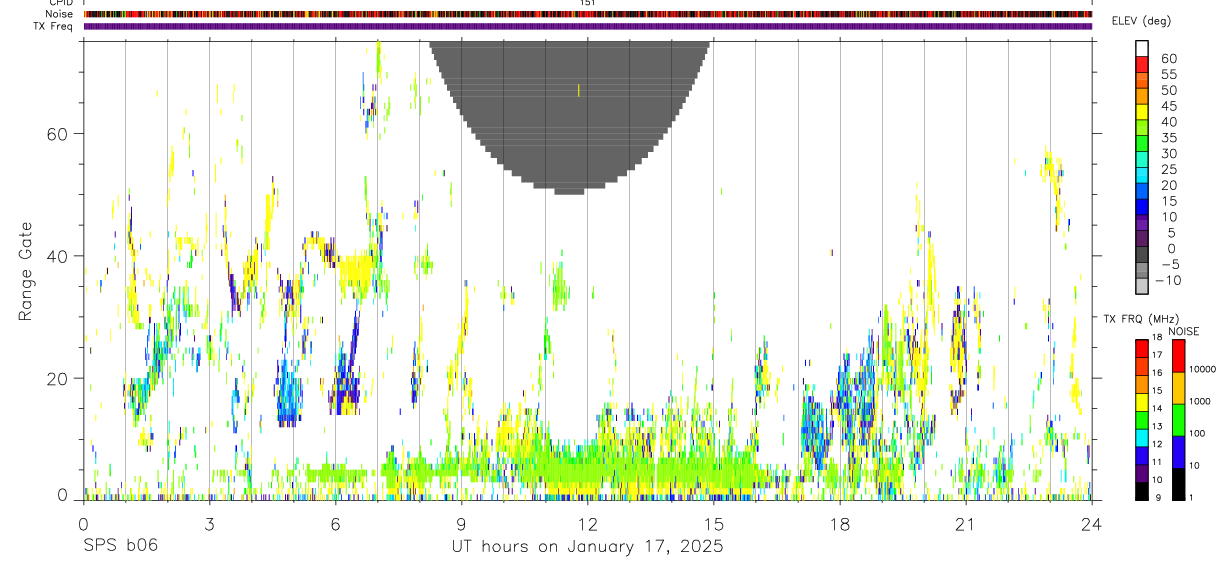Click the multicolored Noise strip above the plot

coord(588,14)
